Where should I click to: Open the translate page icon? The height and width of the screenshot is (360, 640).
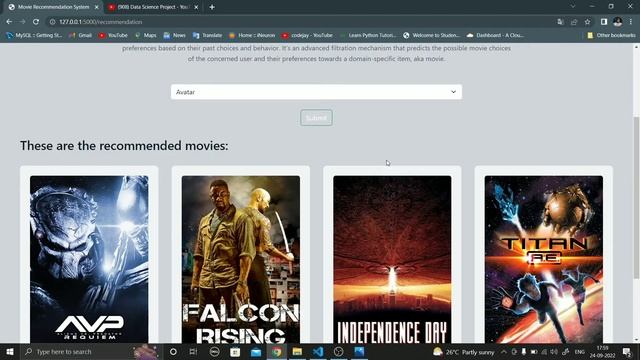[560, 22]
